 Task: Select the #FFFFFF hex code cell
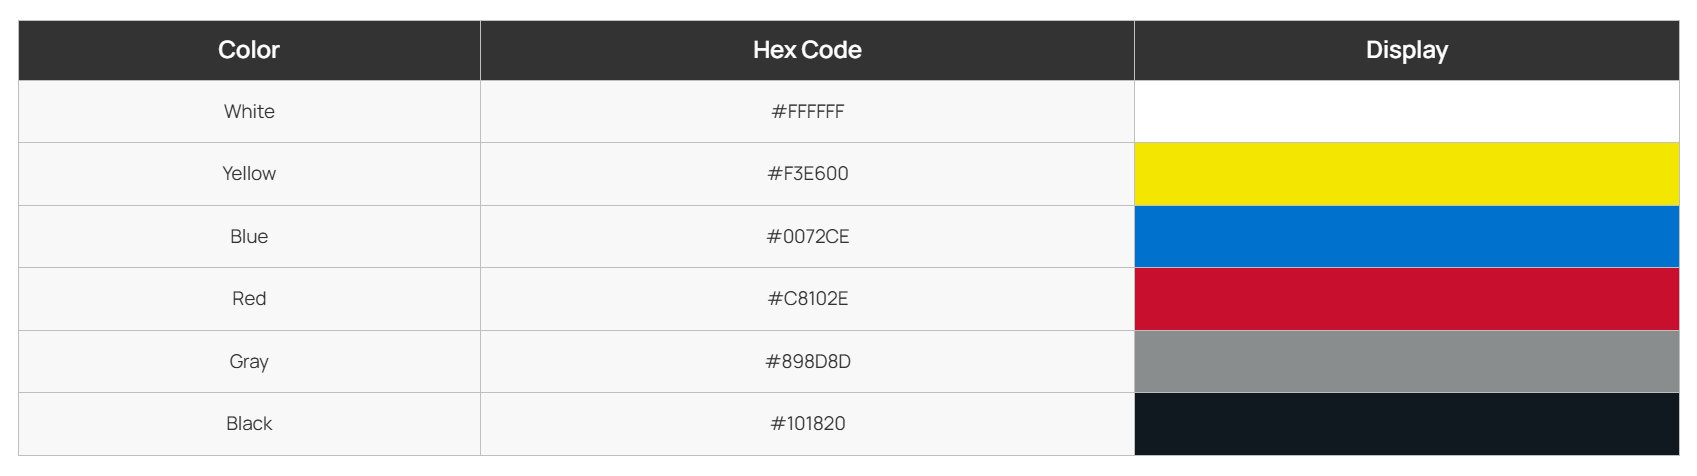click(807, 112)
